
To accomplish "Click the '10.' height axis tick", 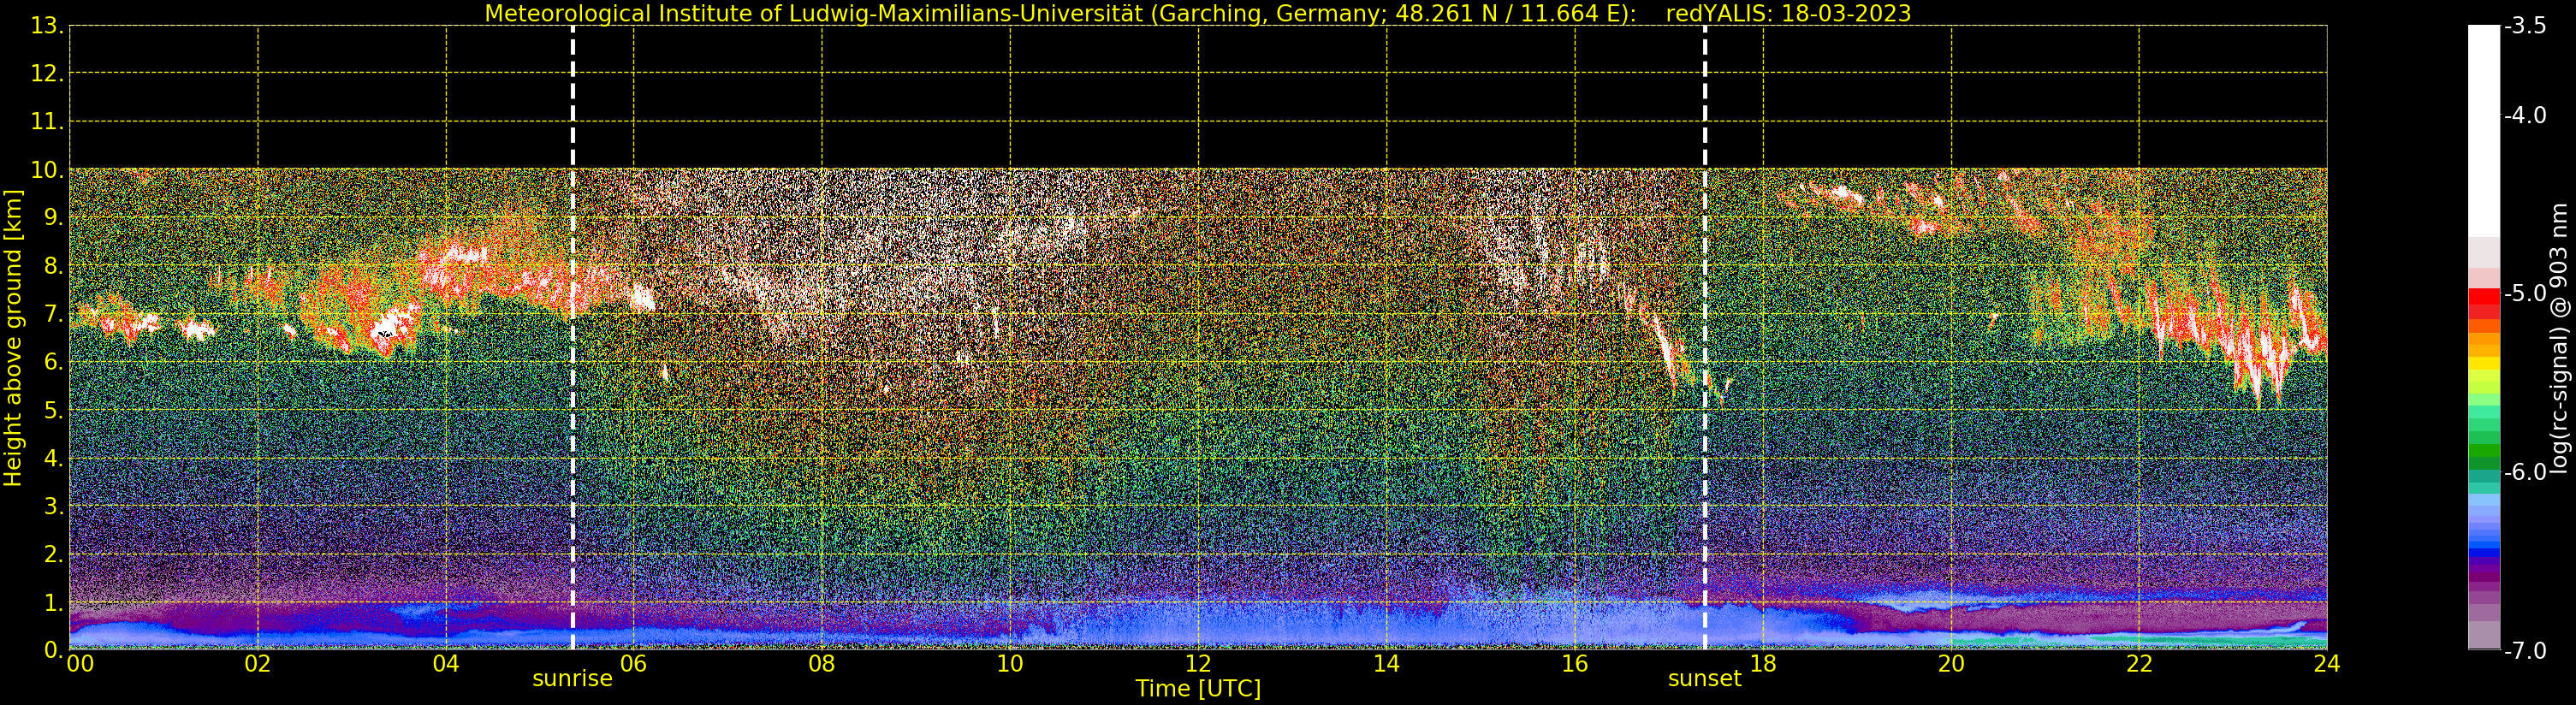I will coord(47,169).
